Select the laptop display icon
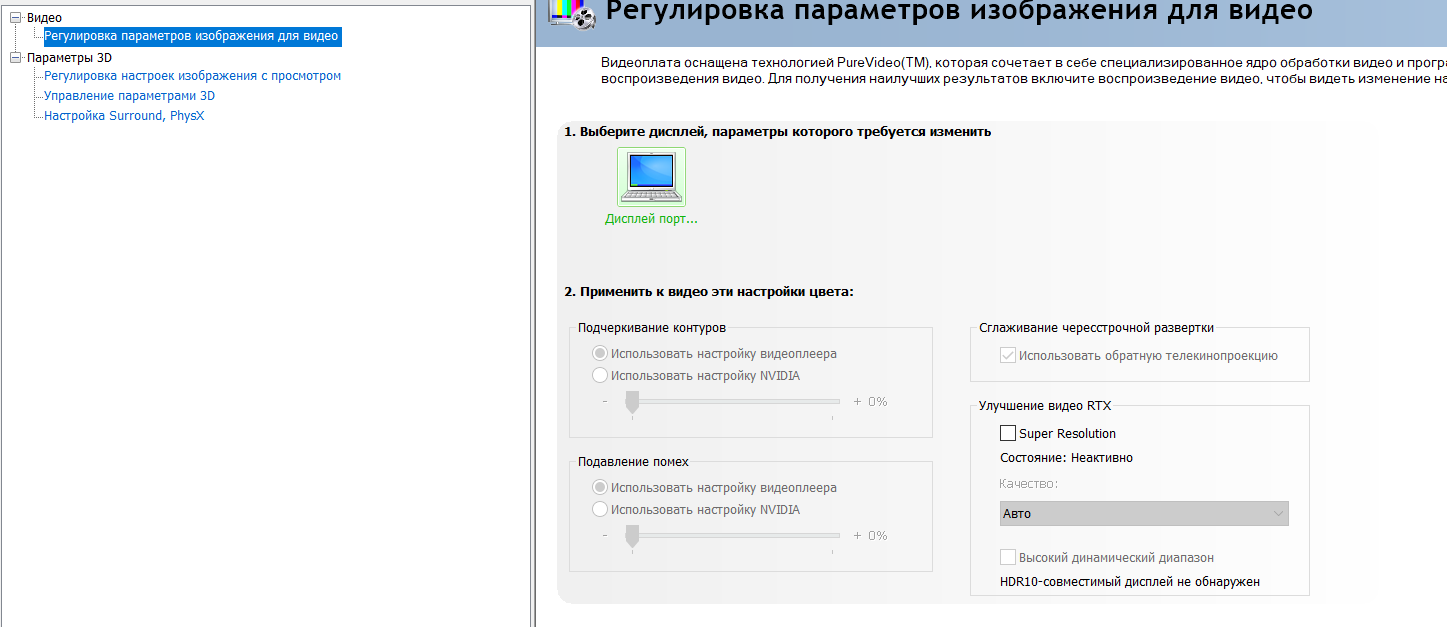This screenshot has width=1447, height=627. click(651, 177)
